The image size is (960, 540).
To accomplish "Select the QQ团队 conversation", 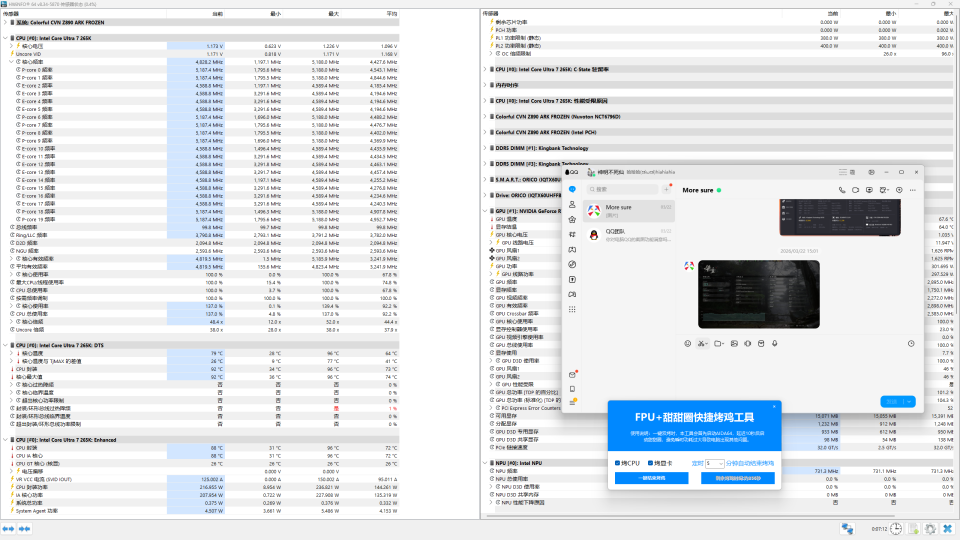I will pyautogui.click(x=628, y=234).
